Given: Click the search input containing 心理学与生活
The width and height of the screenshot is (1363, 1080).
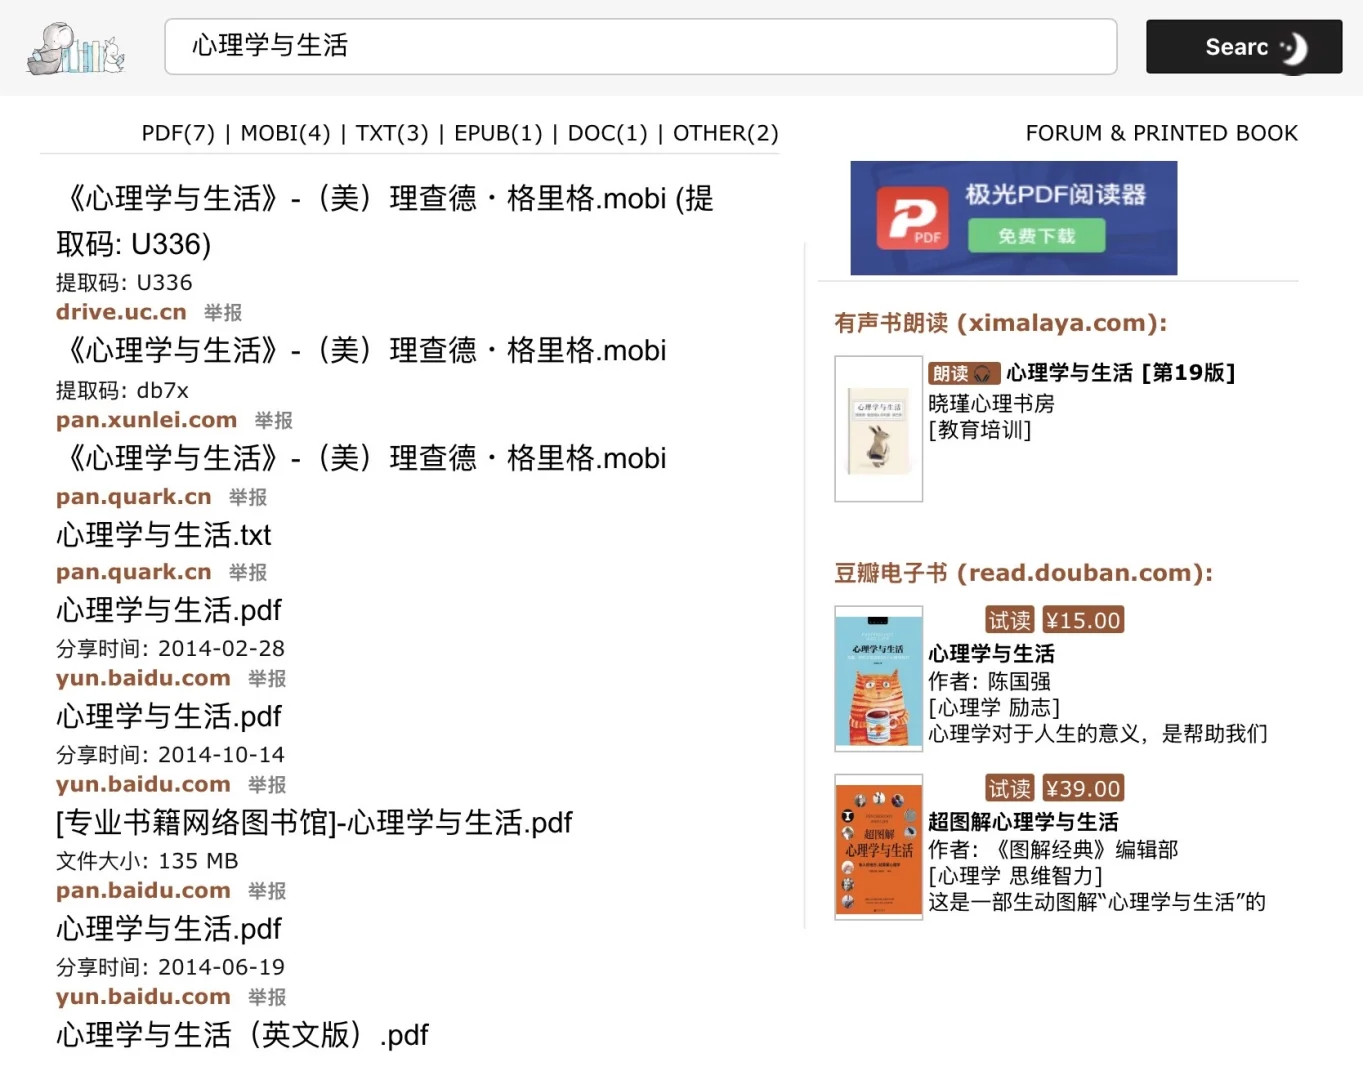Looking at the screenshot, I should point(640,46).
